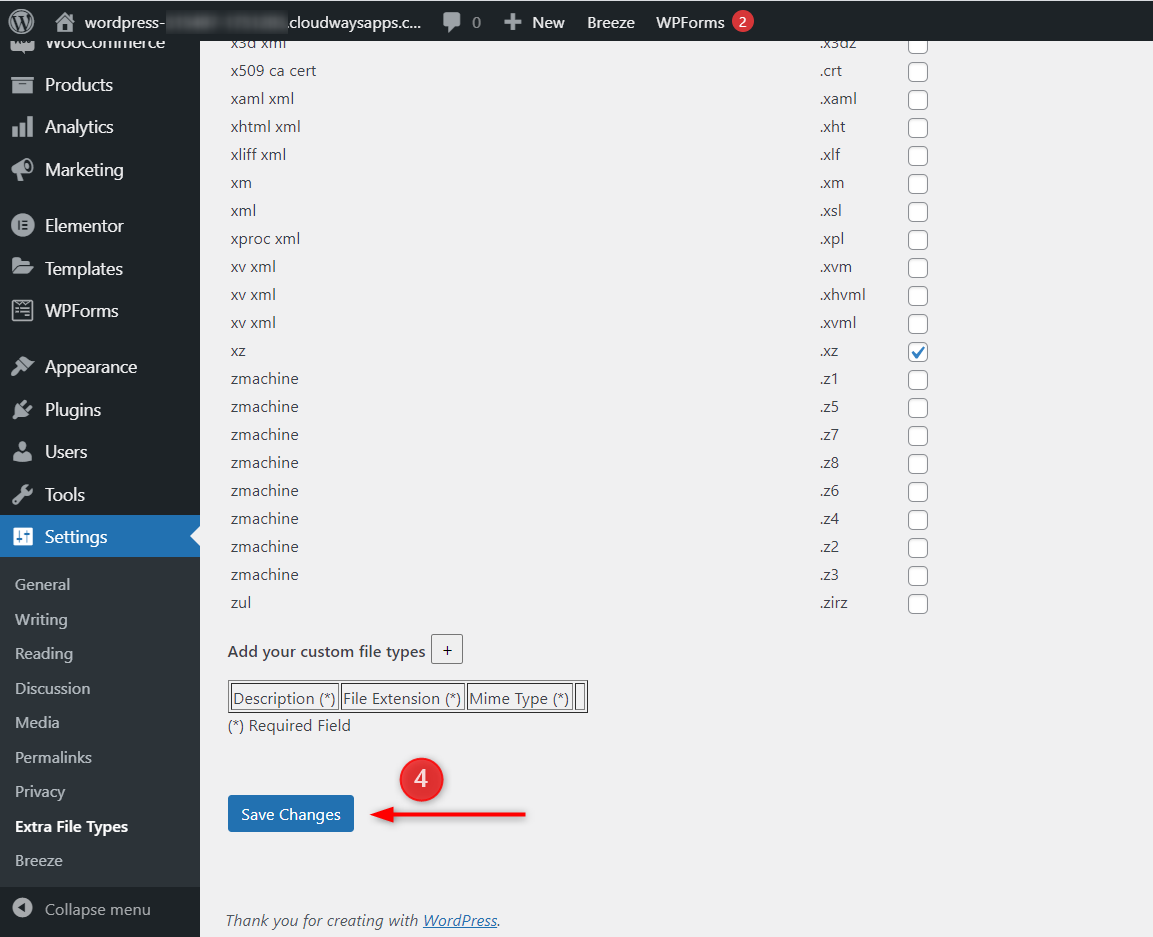Click the Tools wrench icon

(x=22, y=495)
